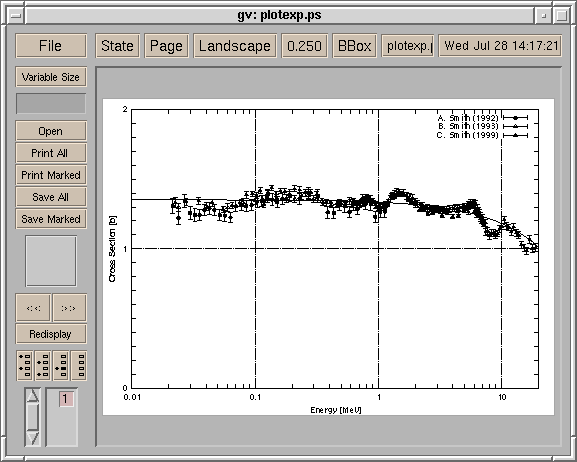Click the C. Smith (1999) legend entry
The height and width of the screenshot is (462, 577).
(x=482, y=135)
